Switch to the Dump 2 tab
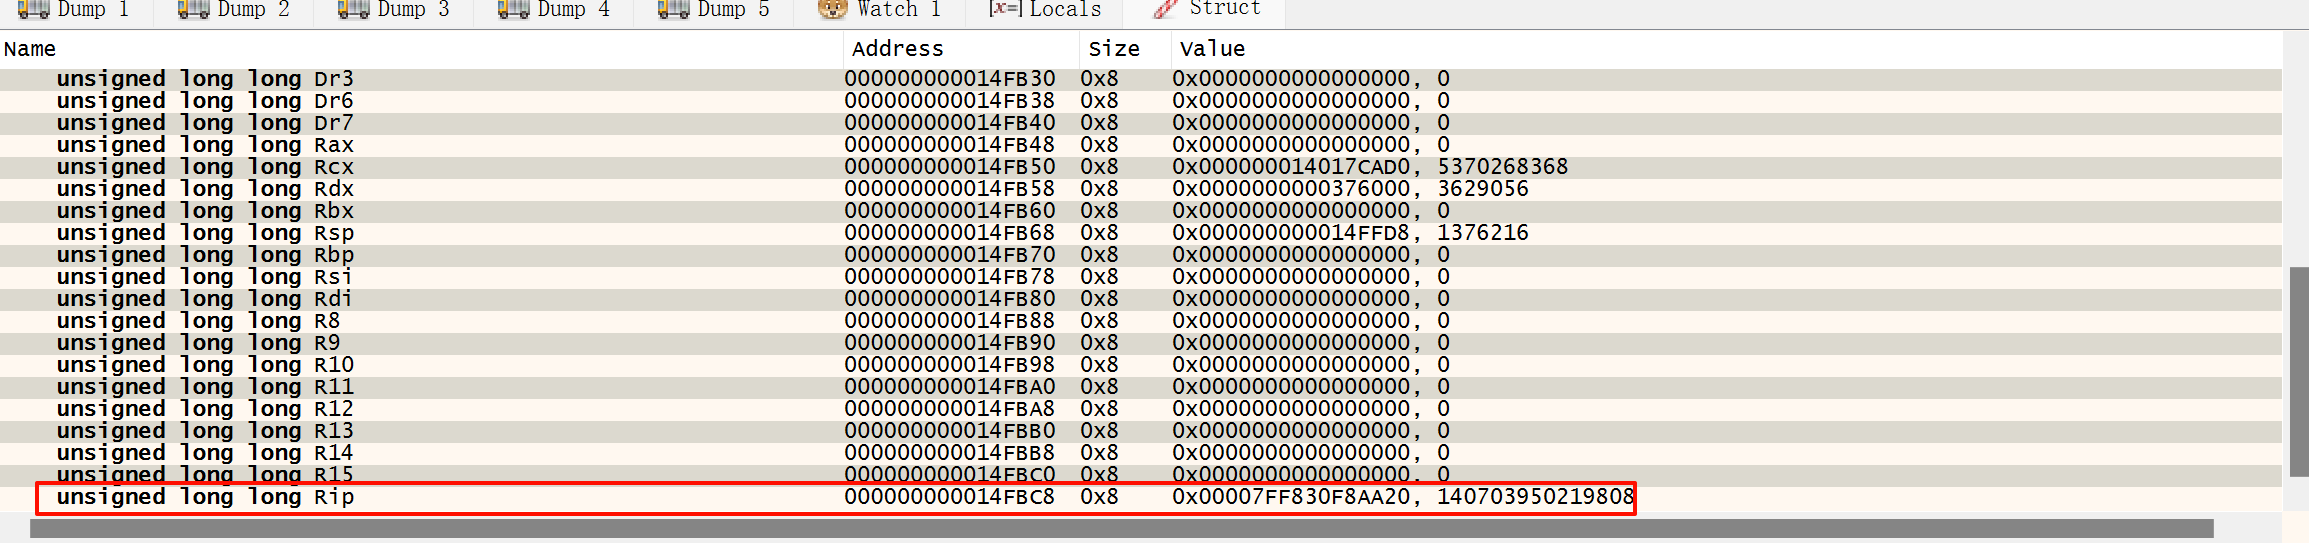The width and height of the screenshot is (2309, 543). click(234, 10)
